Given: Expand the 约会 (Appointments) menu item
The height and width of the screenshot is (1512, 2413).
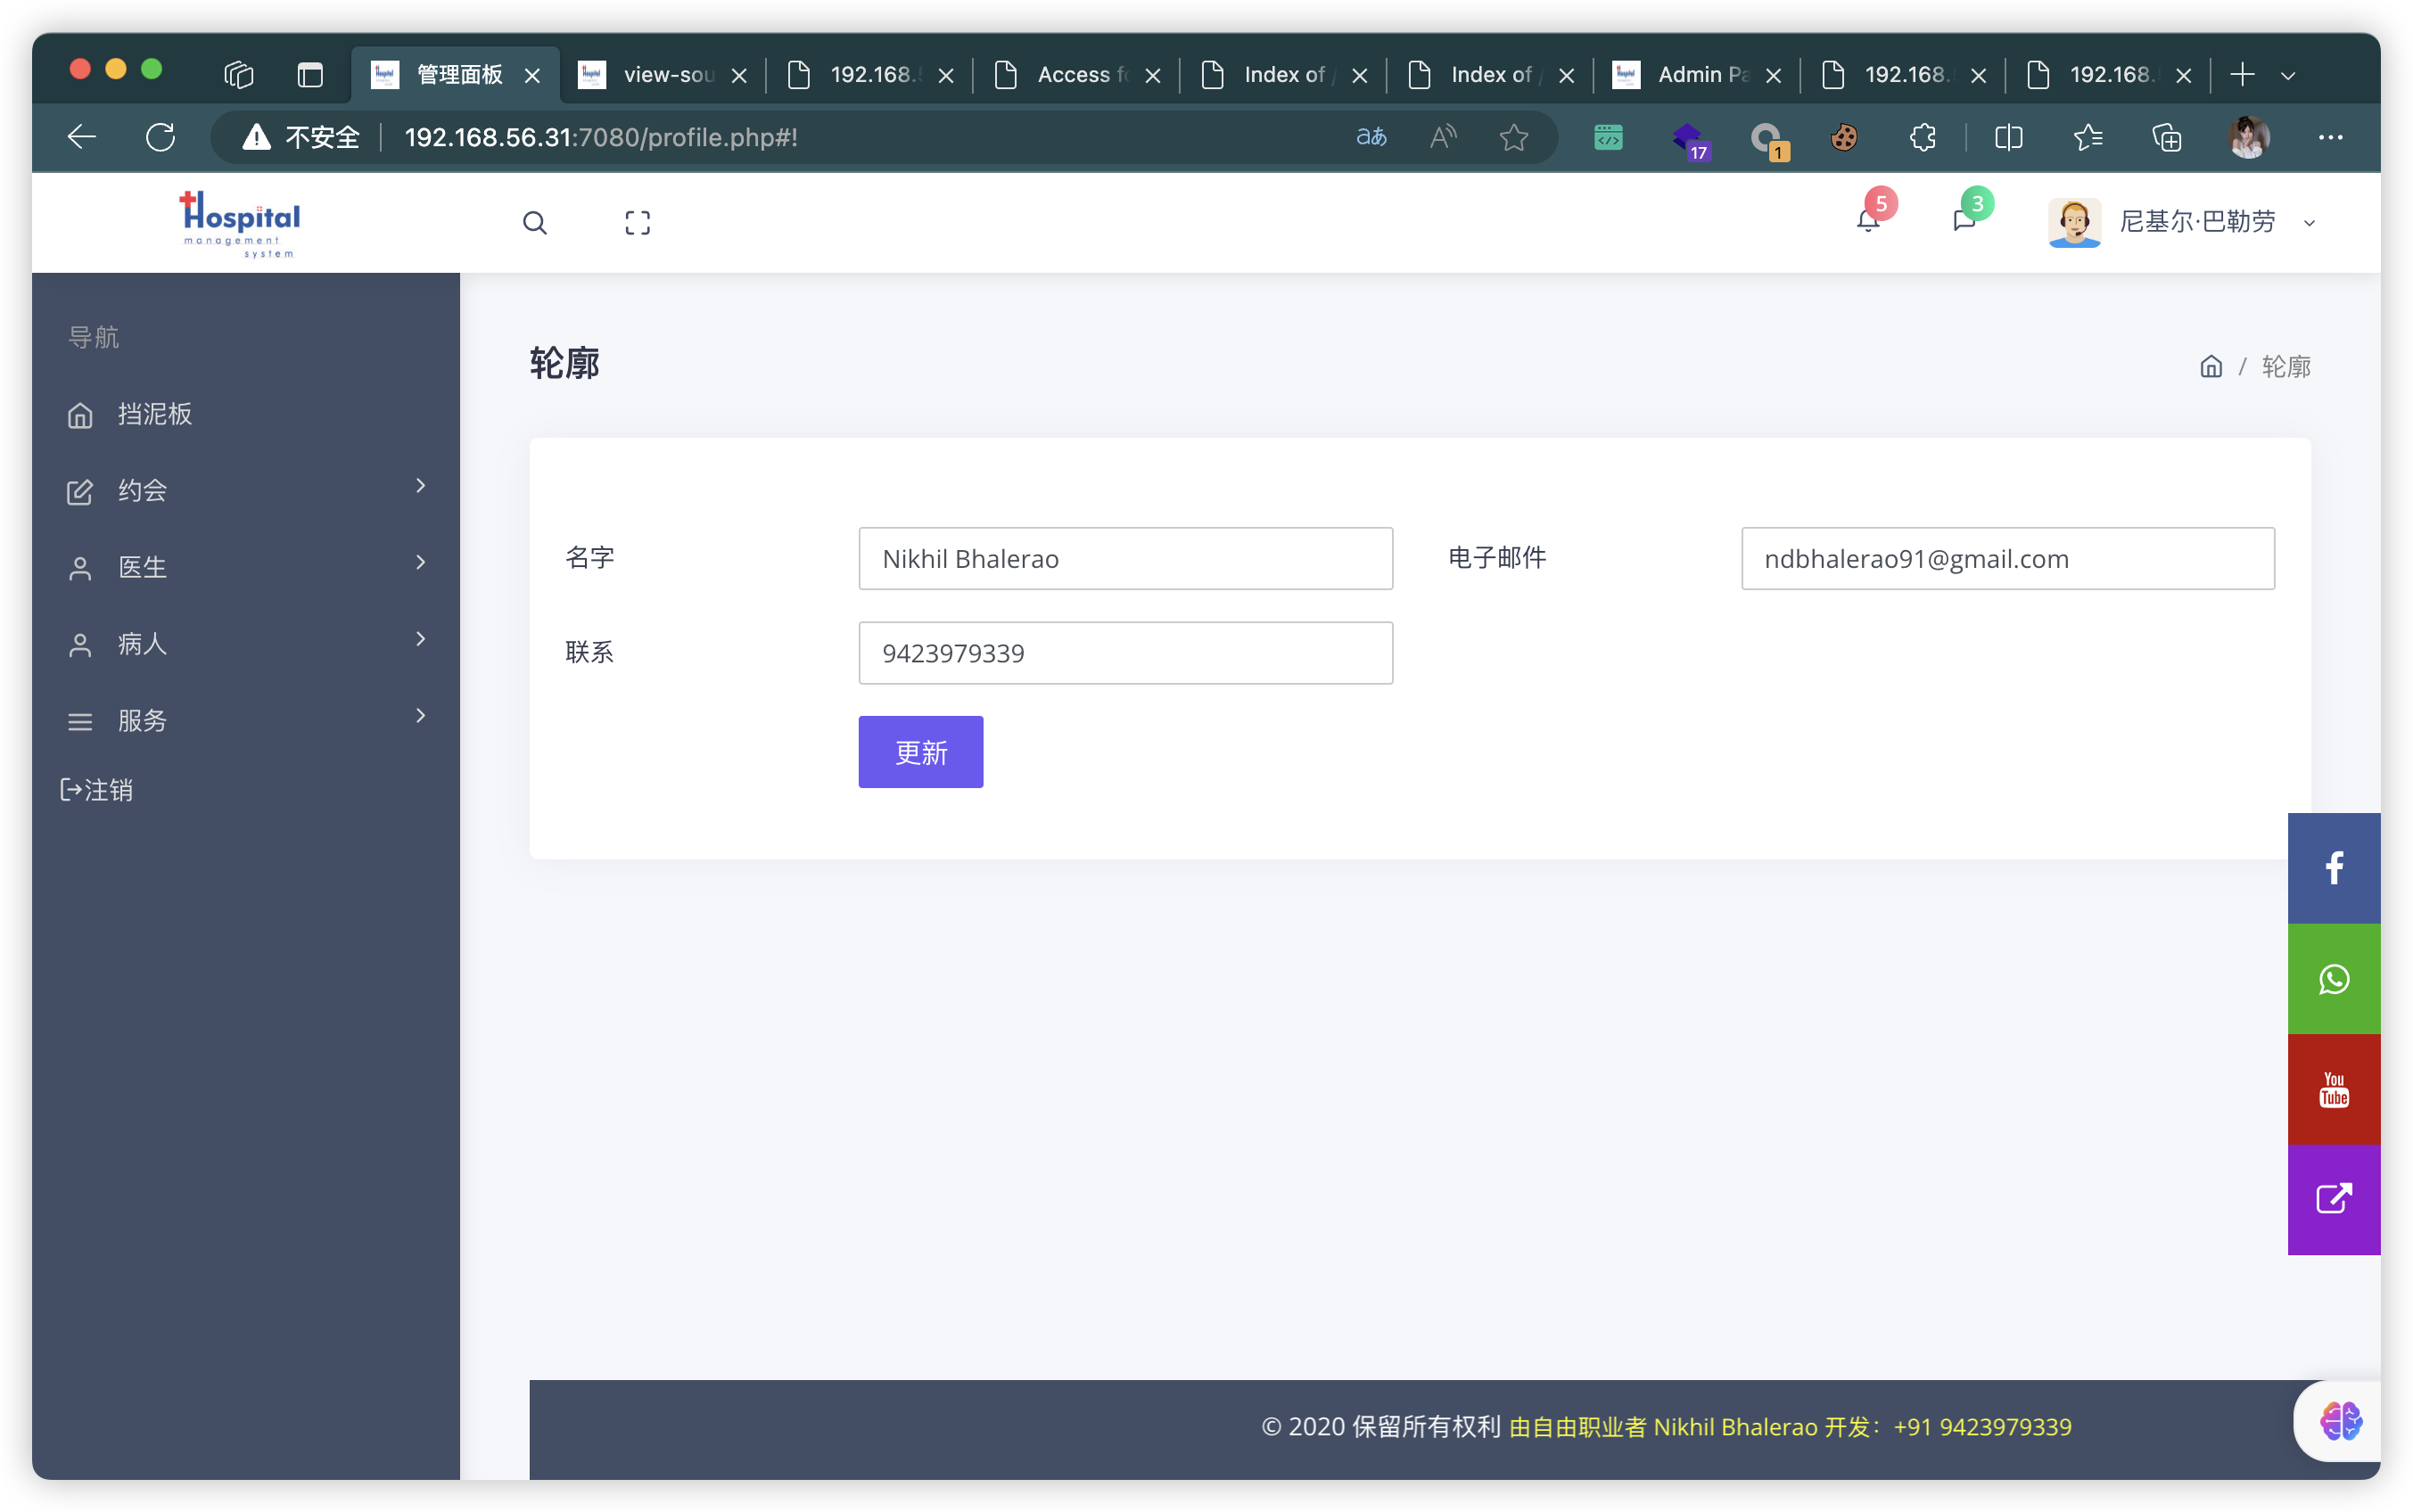Looking at the screenshot, I should (x=245, y=489).
